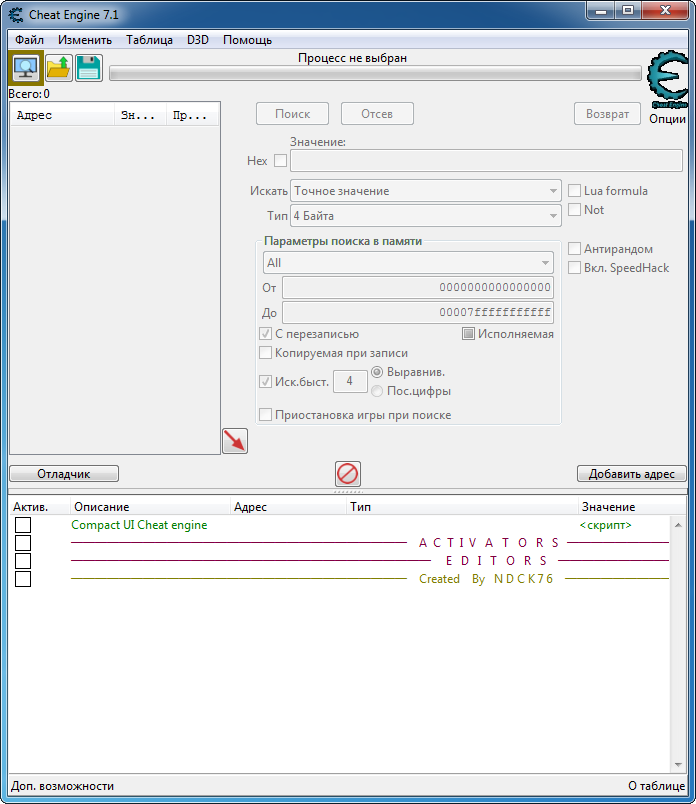Click the Описание column header

(x=150, y=507)
